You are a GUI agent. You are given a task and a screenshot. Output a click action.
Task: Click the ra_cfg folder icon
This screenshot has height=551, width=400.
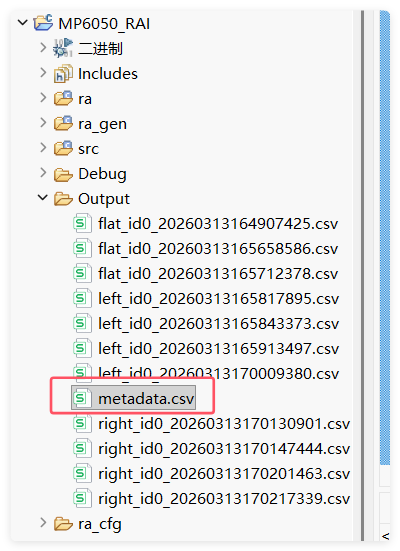point(63,524)
